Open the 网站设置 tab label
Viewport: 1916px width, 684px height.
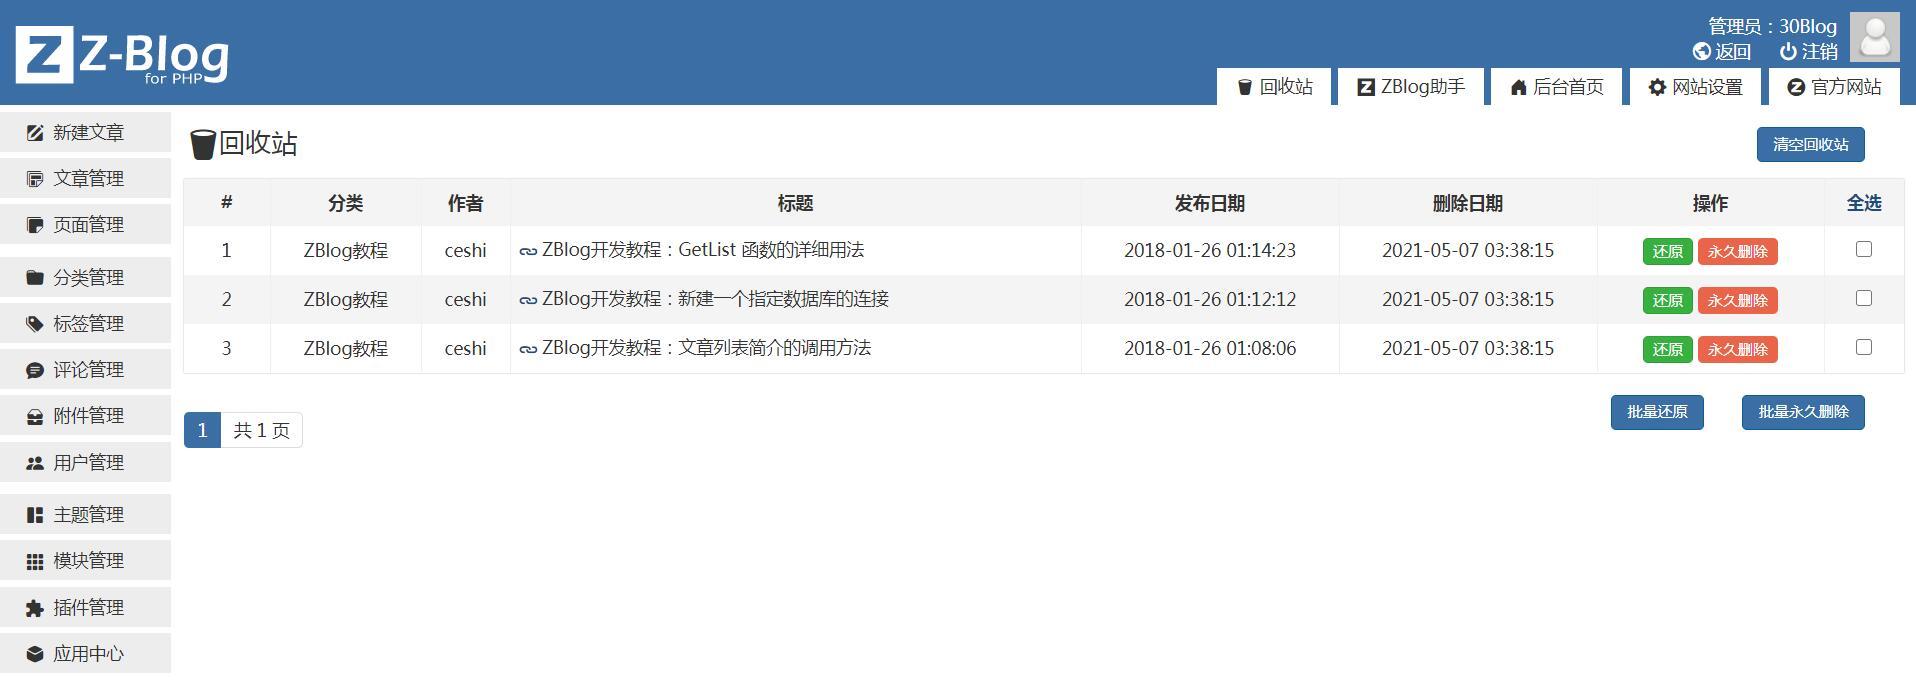point(1707,87)
